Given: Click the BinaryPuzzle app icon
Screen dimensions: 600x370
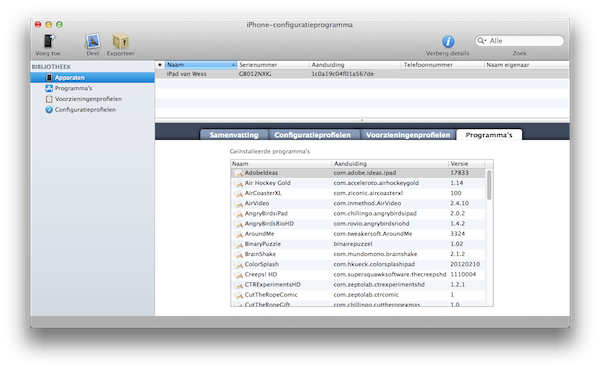Looking at the screenshot, I should 238,244.
